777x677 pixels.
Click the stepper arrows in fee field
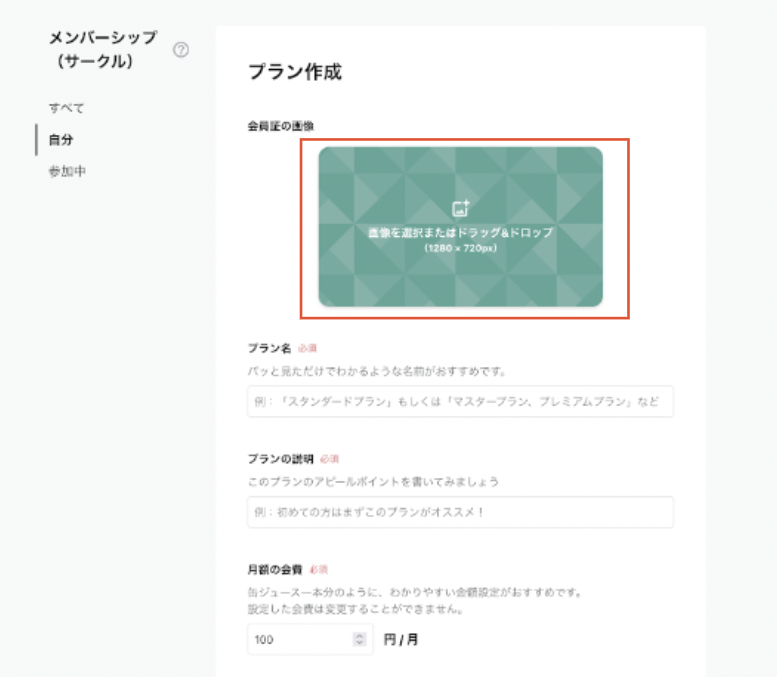[359, 639]
